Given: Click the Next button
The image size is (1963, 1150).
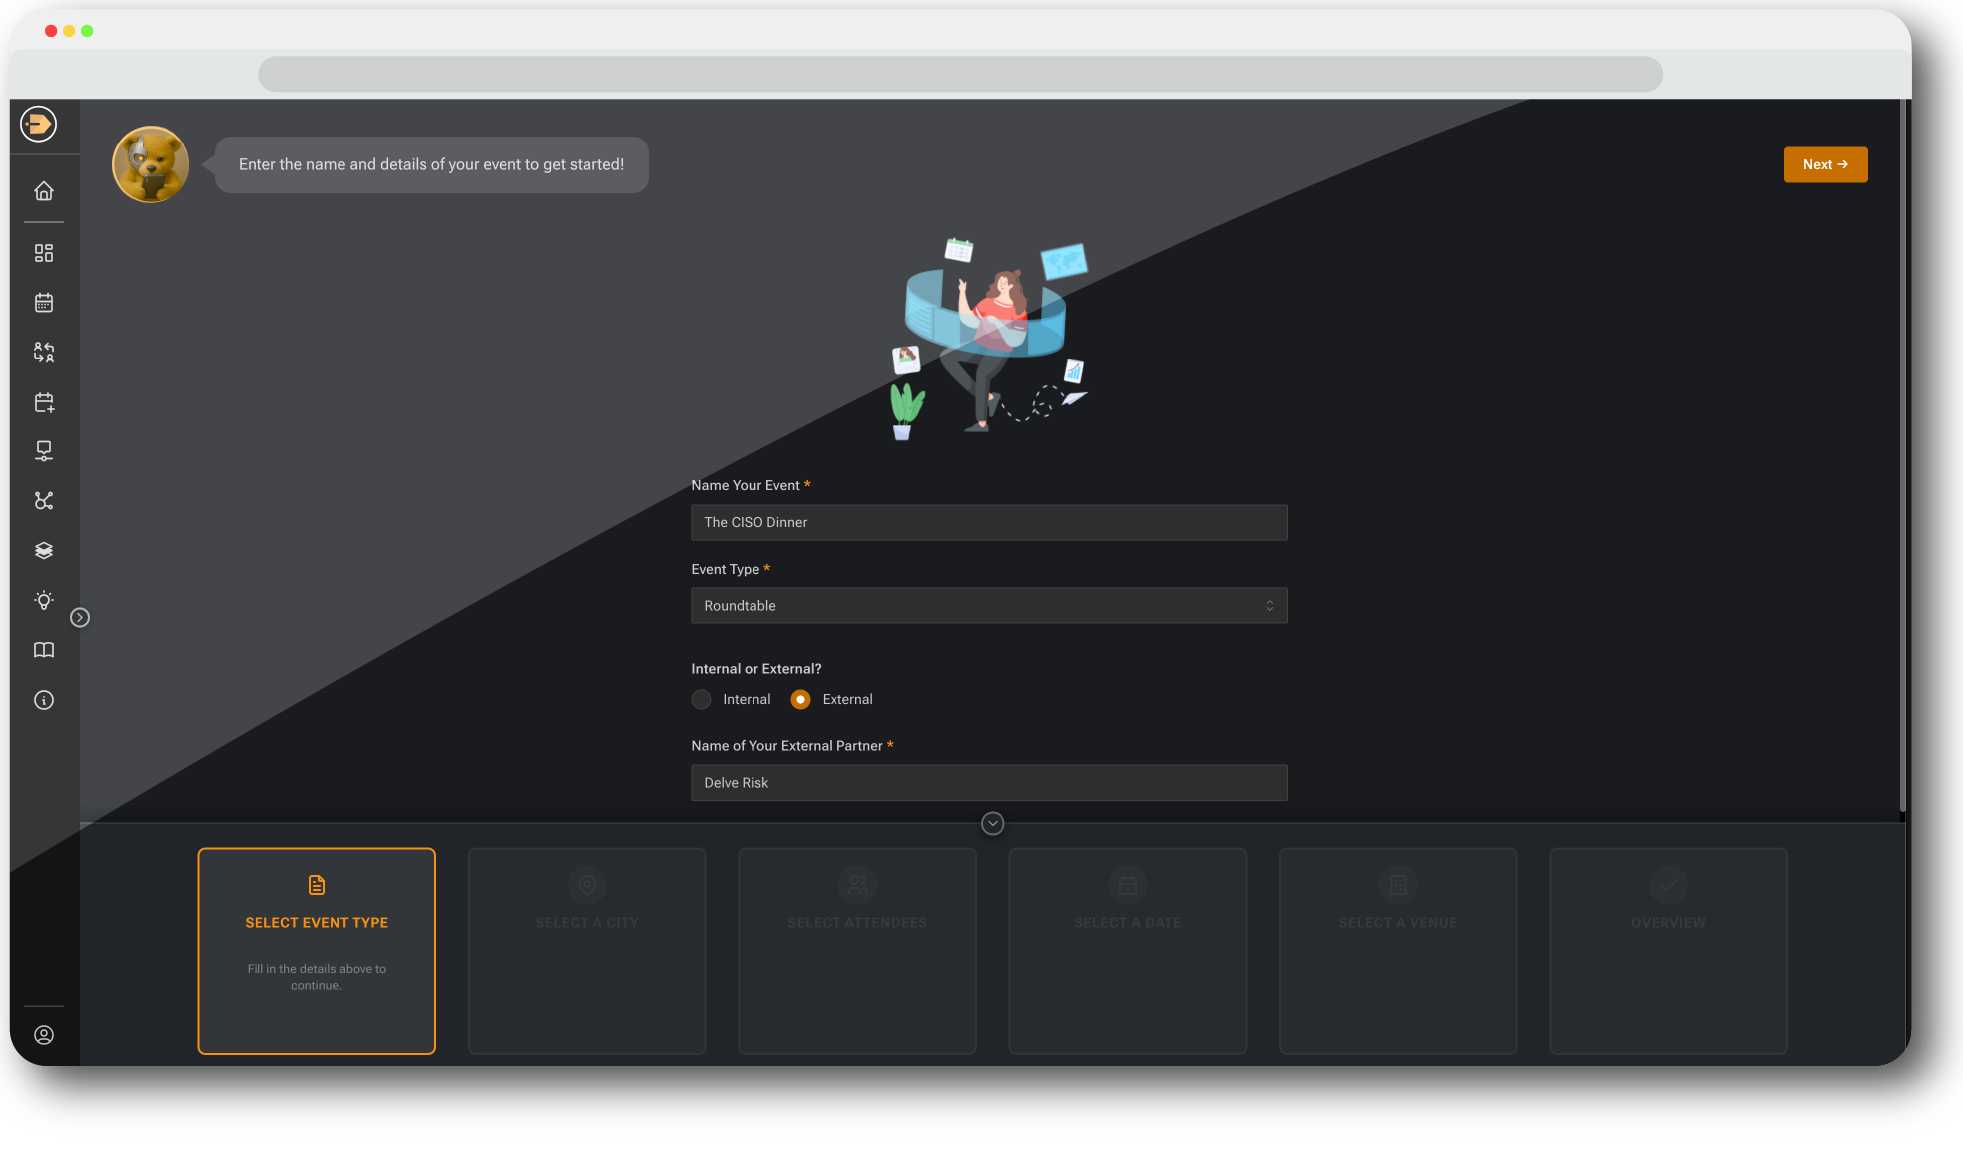Looking at the screenshot, I should [x=1824, y=164].
